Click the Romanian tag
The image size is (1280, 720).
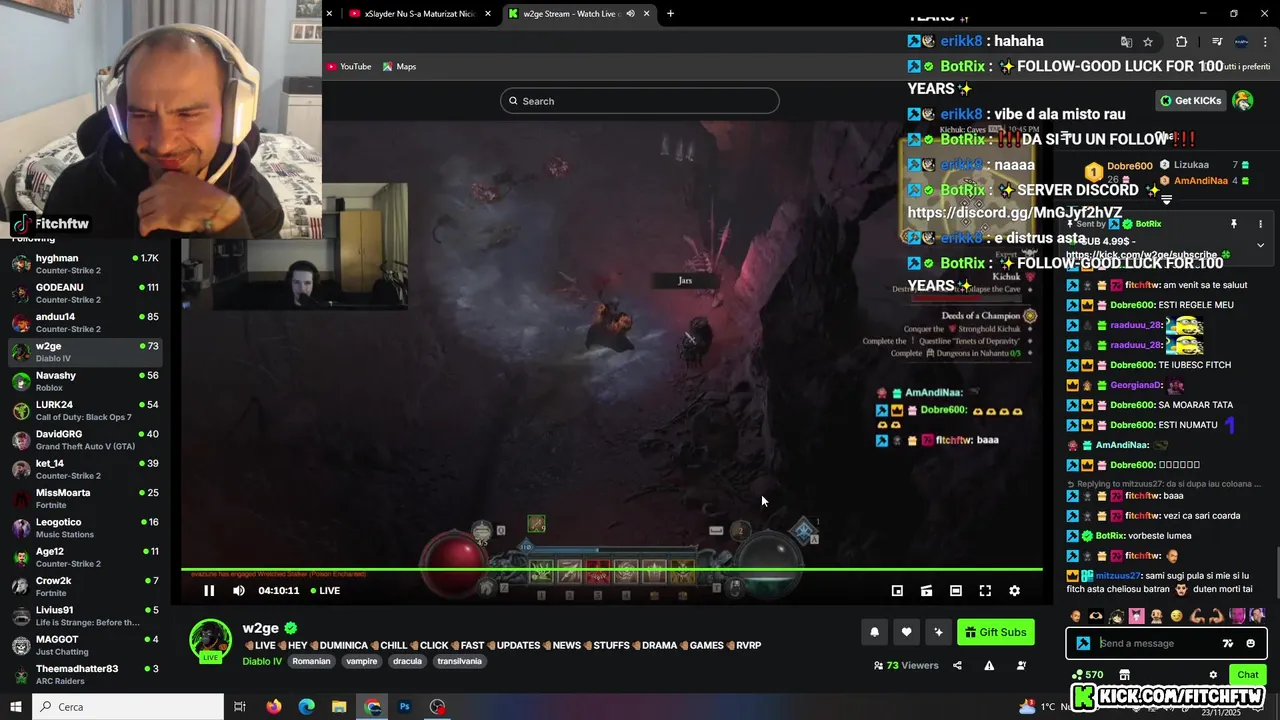[x=311, y=661]
